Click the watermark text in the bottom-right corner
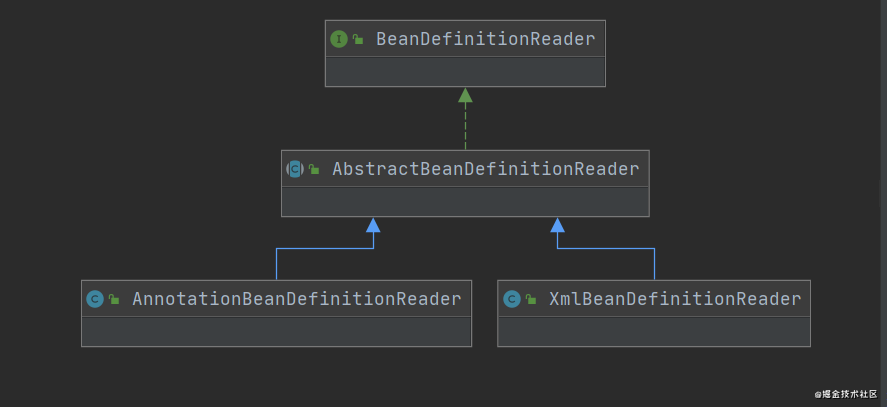887x407 pixels. [846, 394]
